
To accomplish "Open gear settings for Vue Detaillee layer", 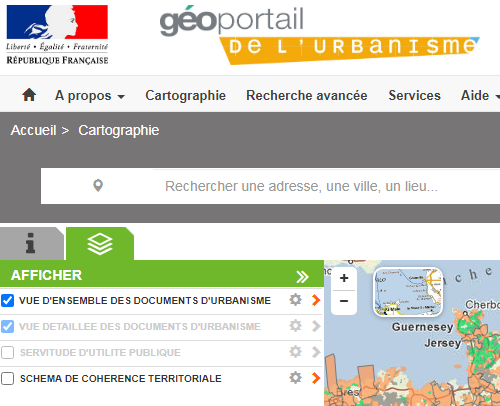I will (x=295, y=326).
